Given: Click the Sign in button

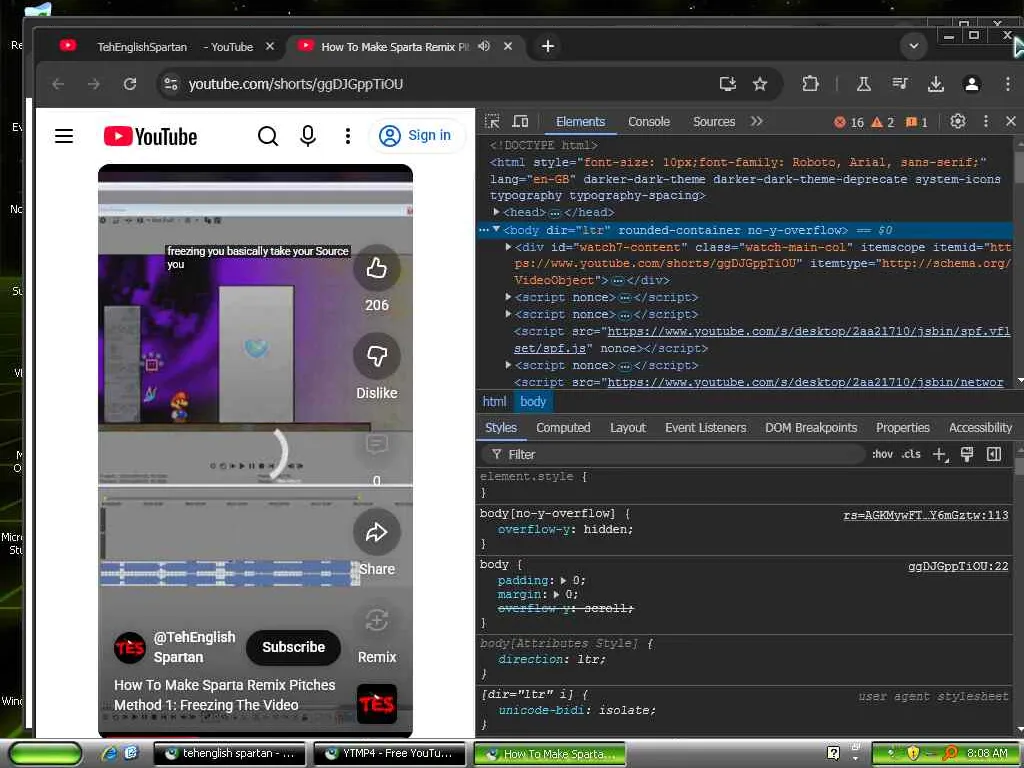Looking at the screenshot, I should click(x=417, y=135).
